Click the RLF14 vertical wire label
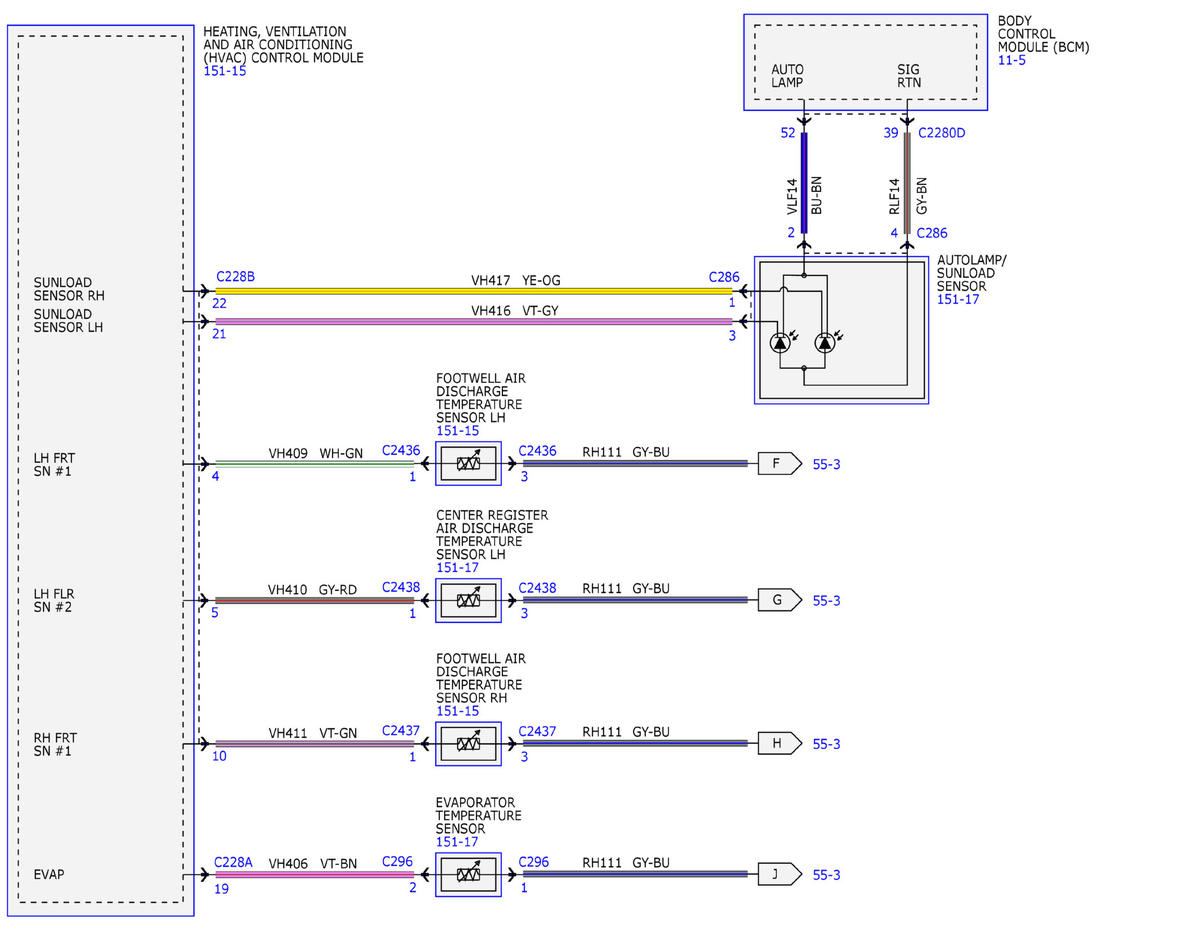 click(x=895, y=196)
